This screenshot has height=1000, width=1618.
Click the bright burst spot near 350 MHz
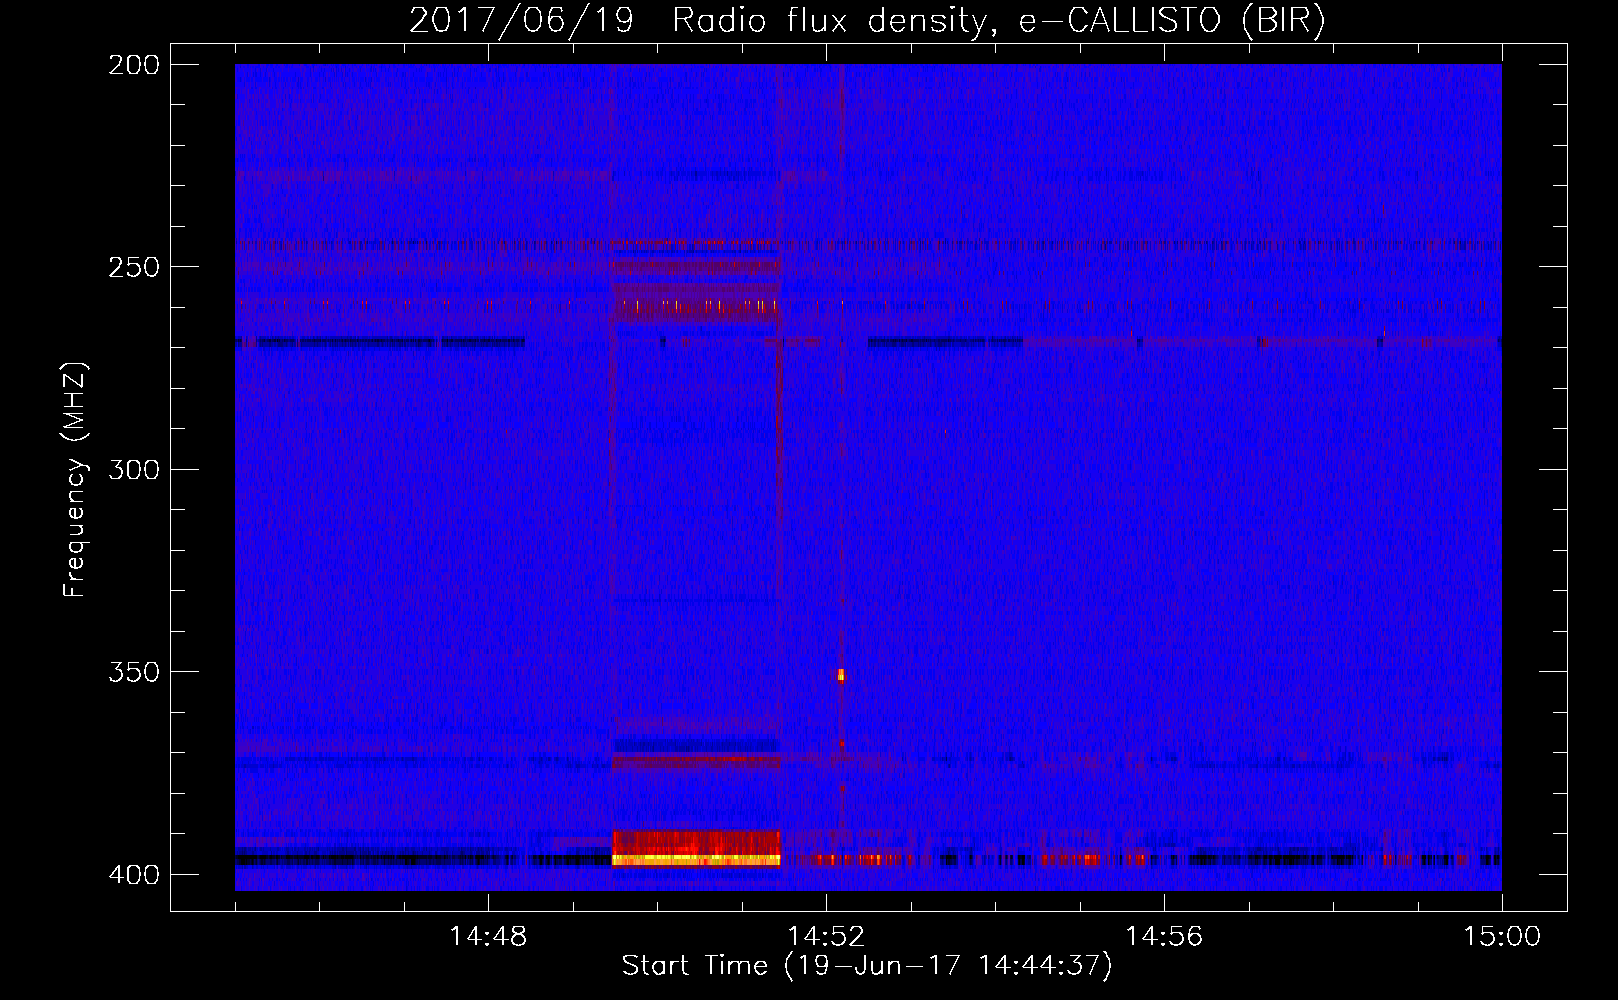click(841, 675)
